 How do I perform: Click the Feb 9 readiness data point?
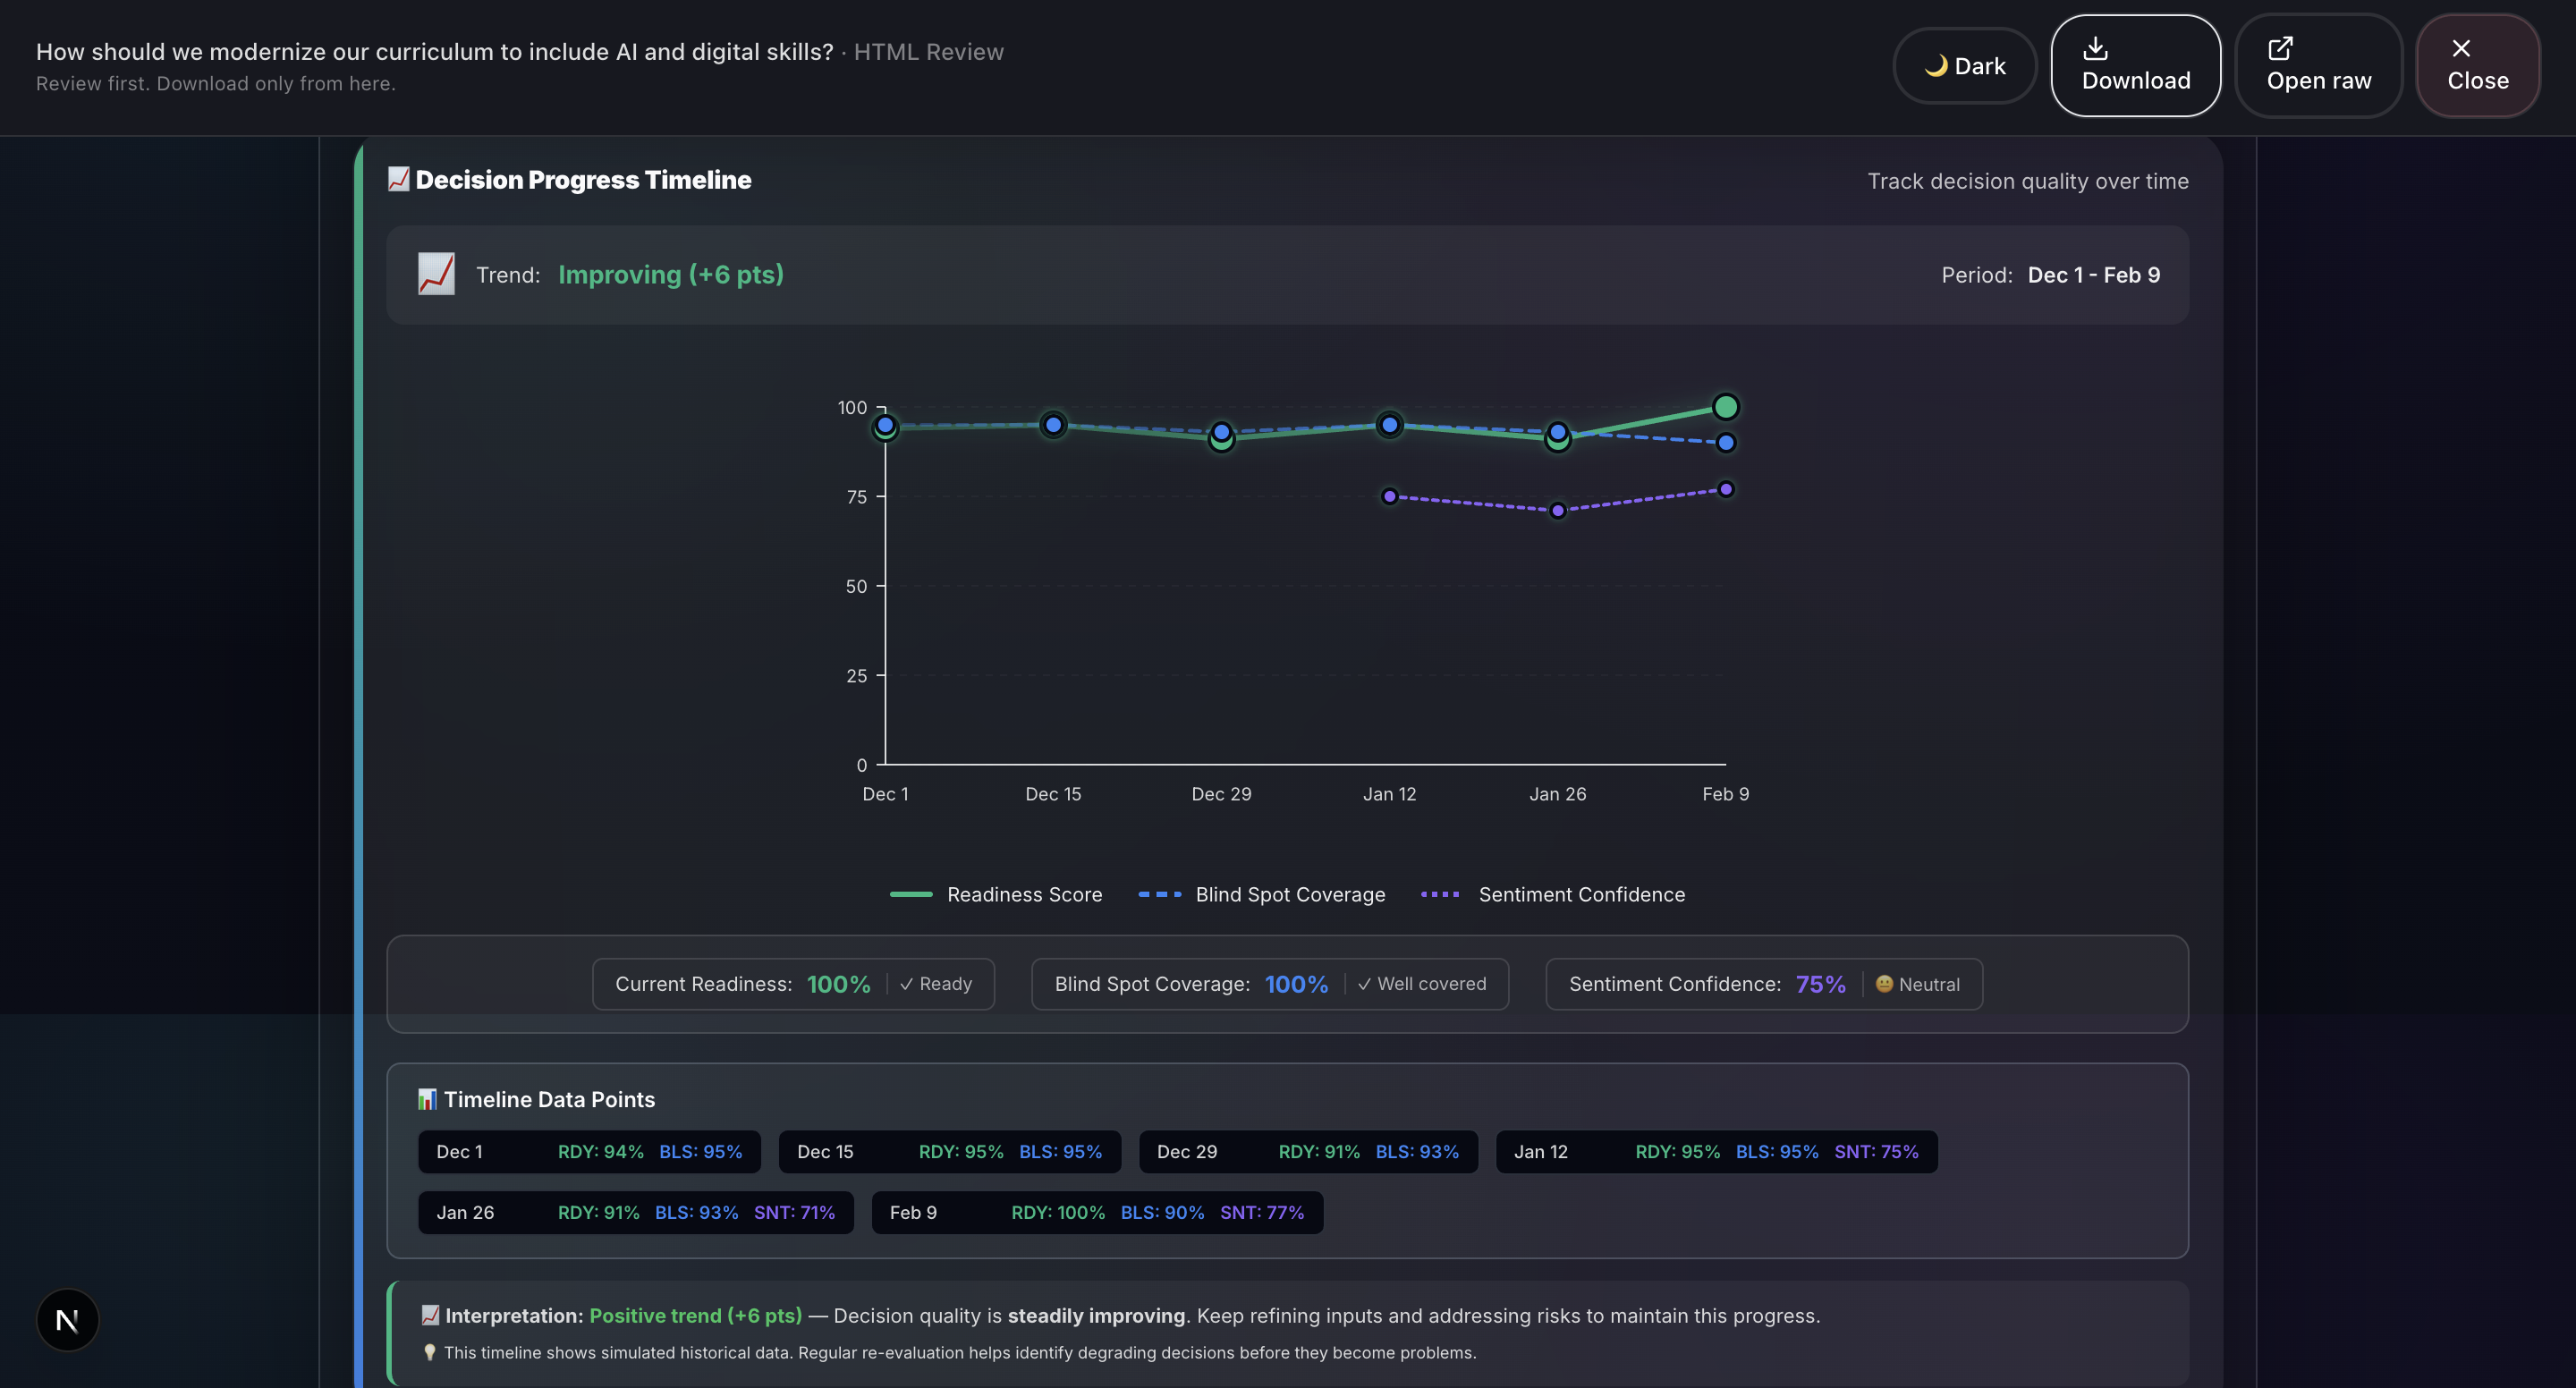click(1725, 407)
